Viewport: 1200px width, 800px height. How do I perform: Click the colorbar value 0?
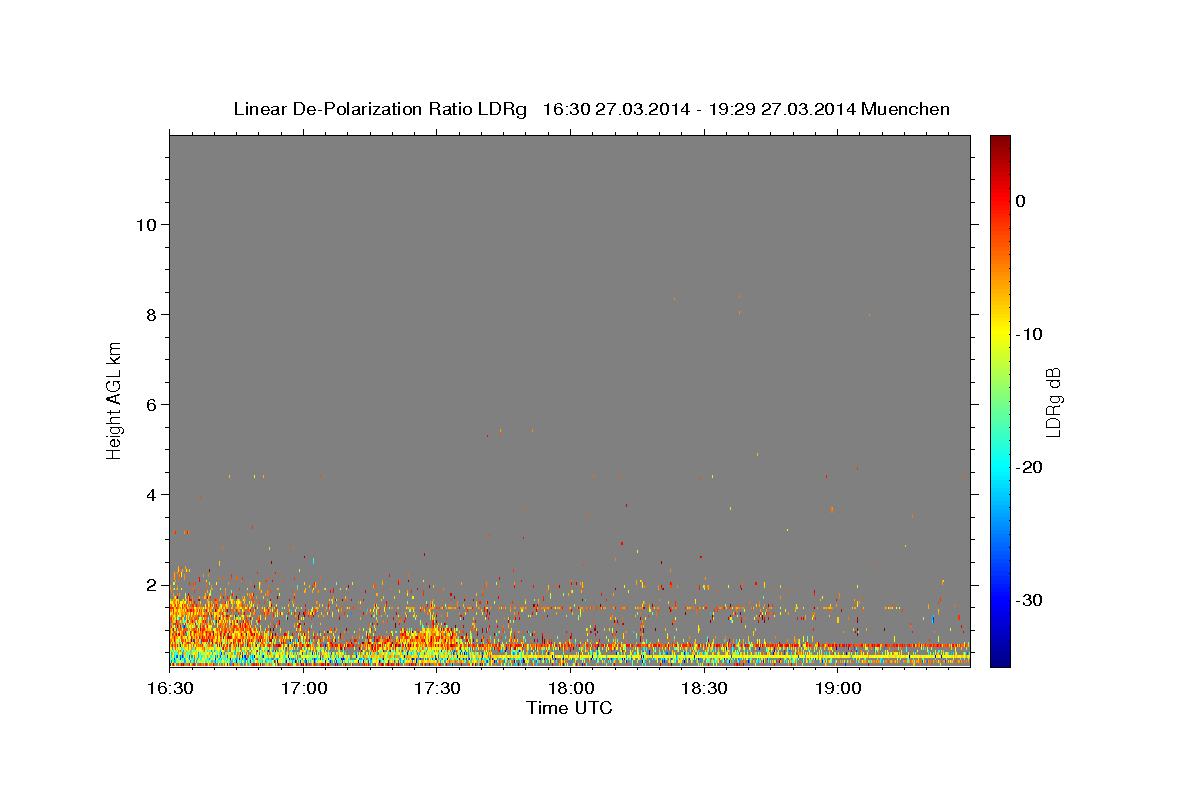pyautogui.click(x=1021, y=201)
